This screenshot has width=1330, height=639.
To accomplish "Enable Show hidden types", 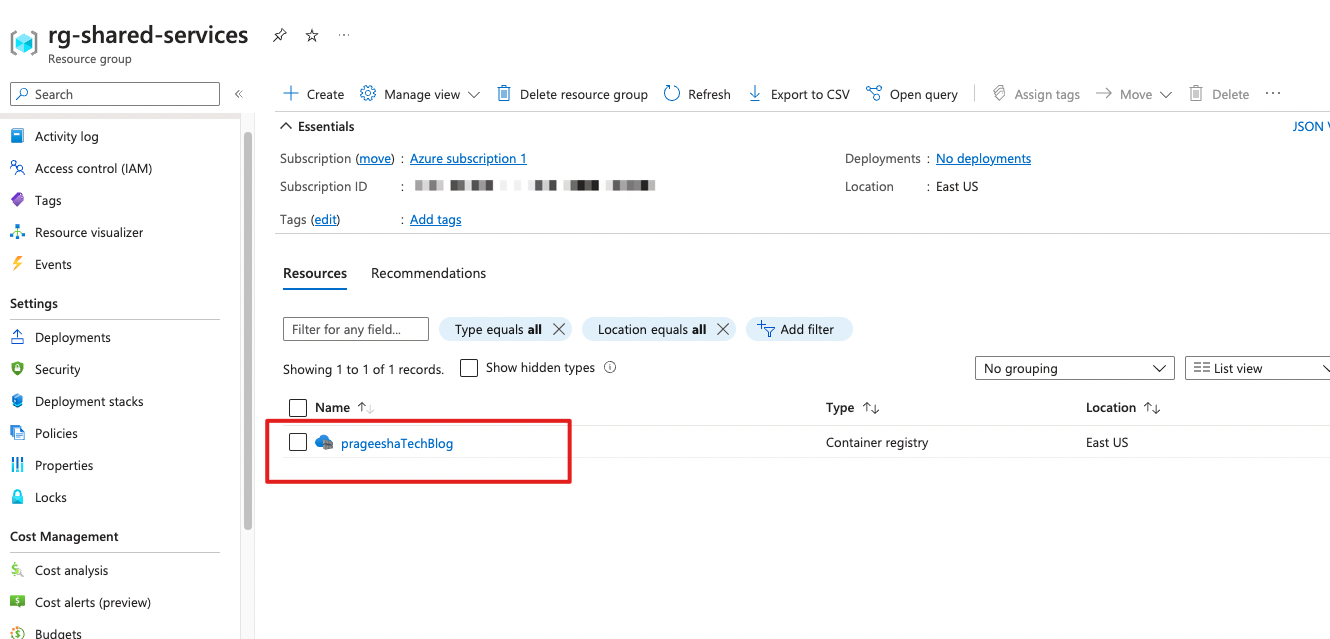I will coord(469,367).
